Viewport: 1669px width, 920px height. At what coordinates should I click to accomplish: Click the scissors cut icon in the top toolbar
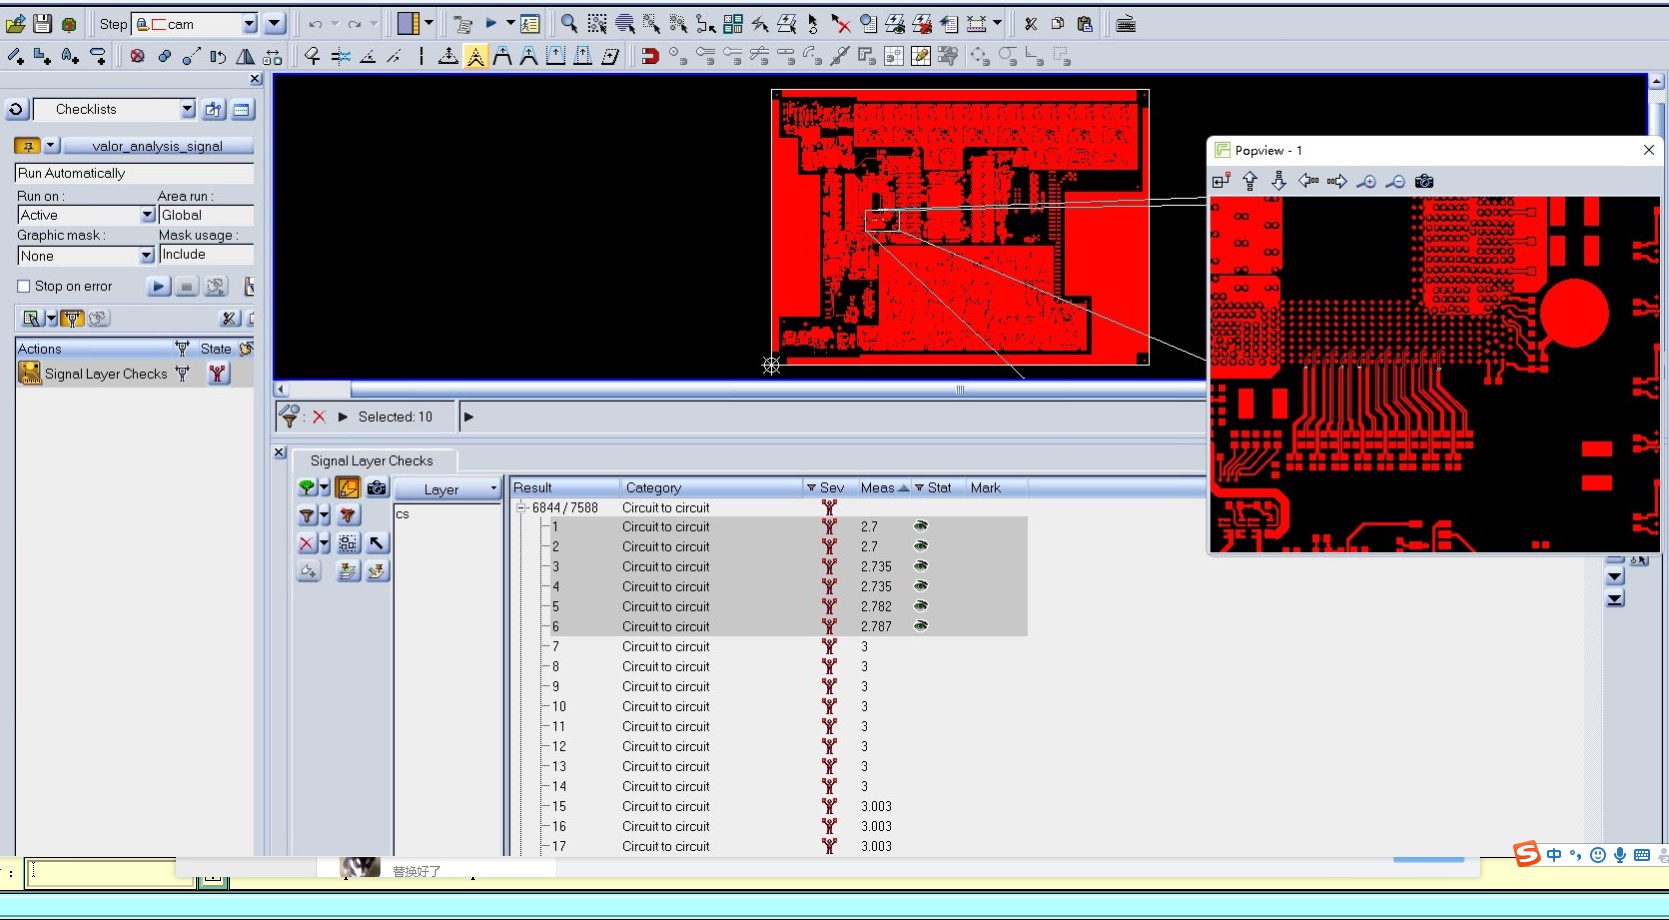1031,24
